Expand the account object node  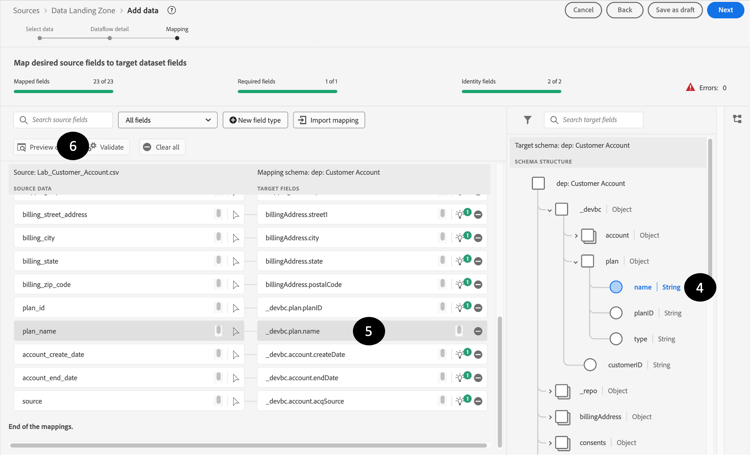click(576, 235)
